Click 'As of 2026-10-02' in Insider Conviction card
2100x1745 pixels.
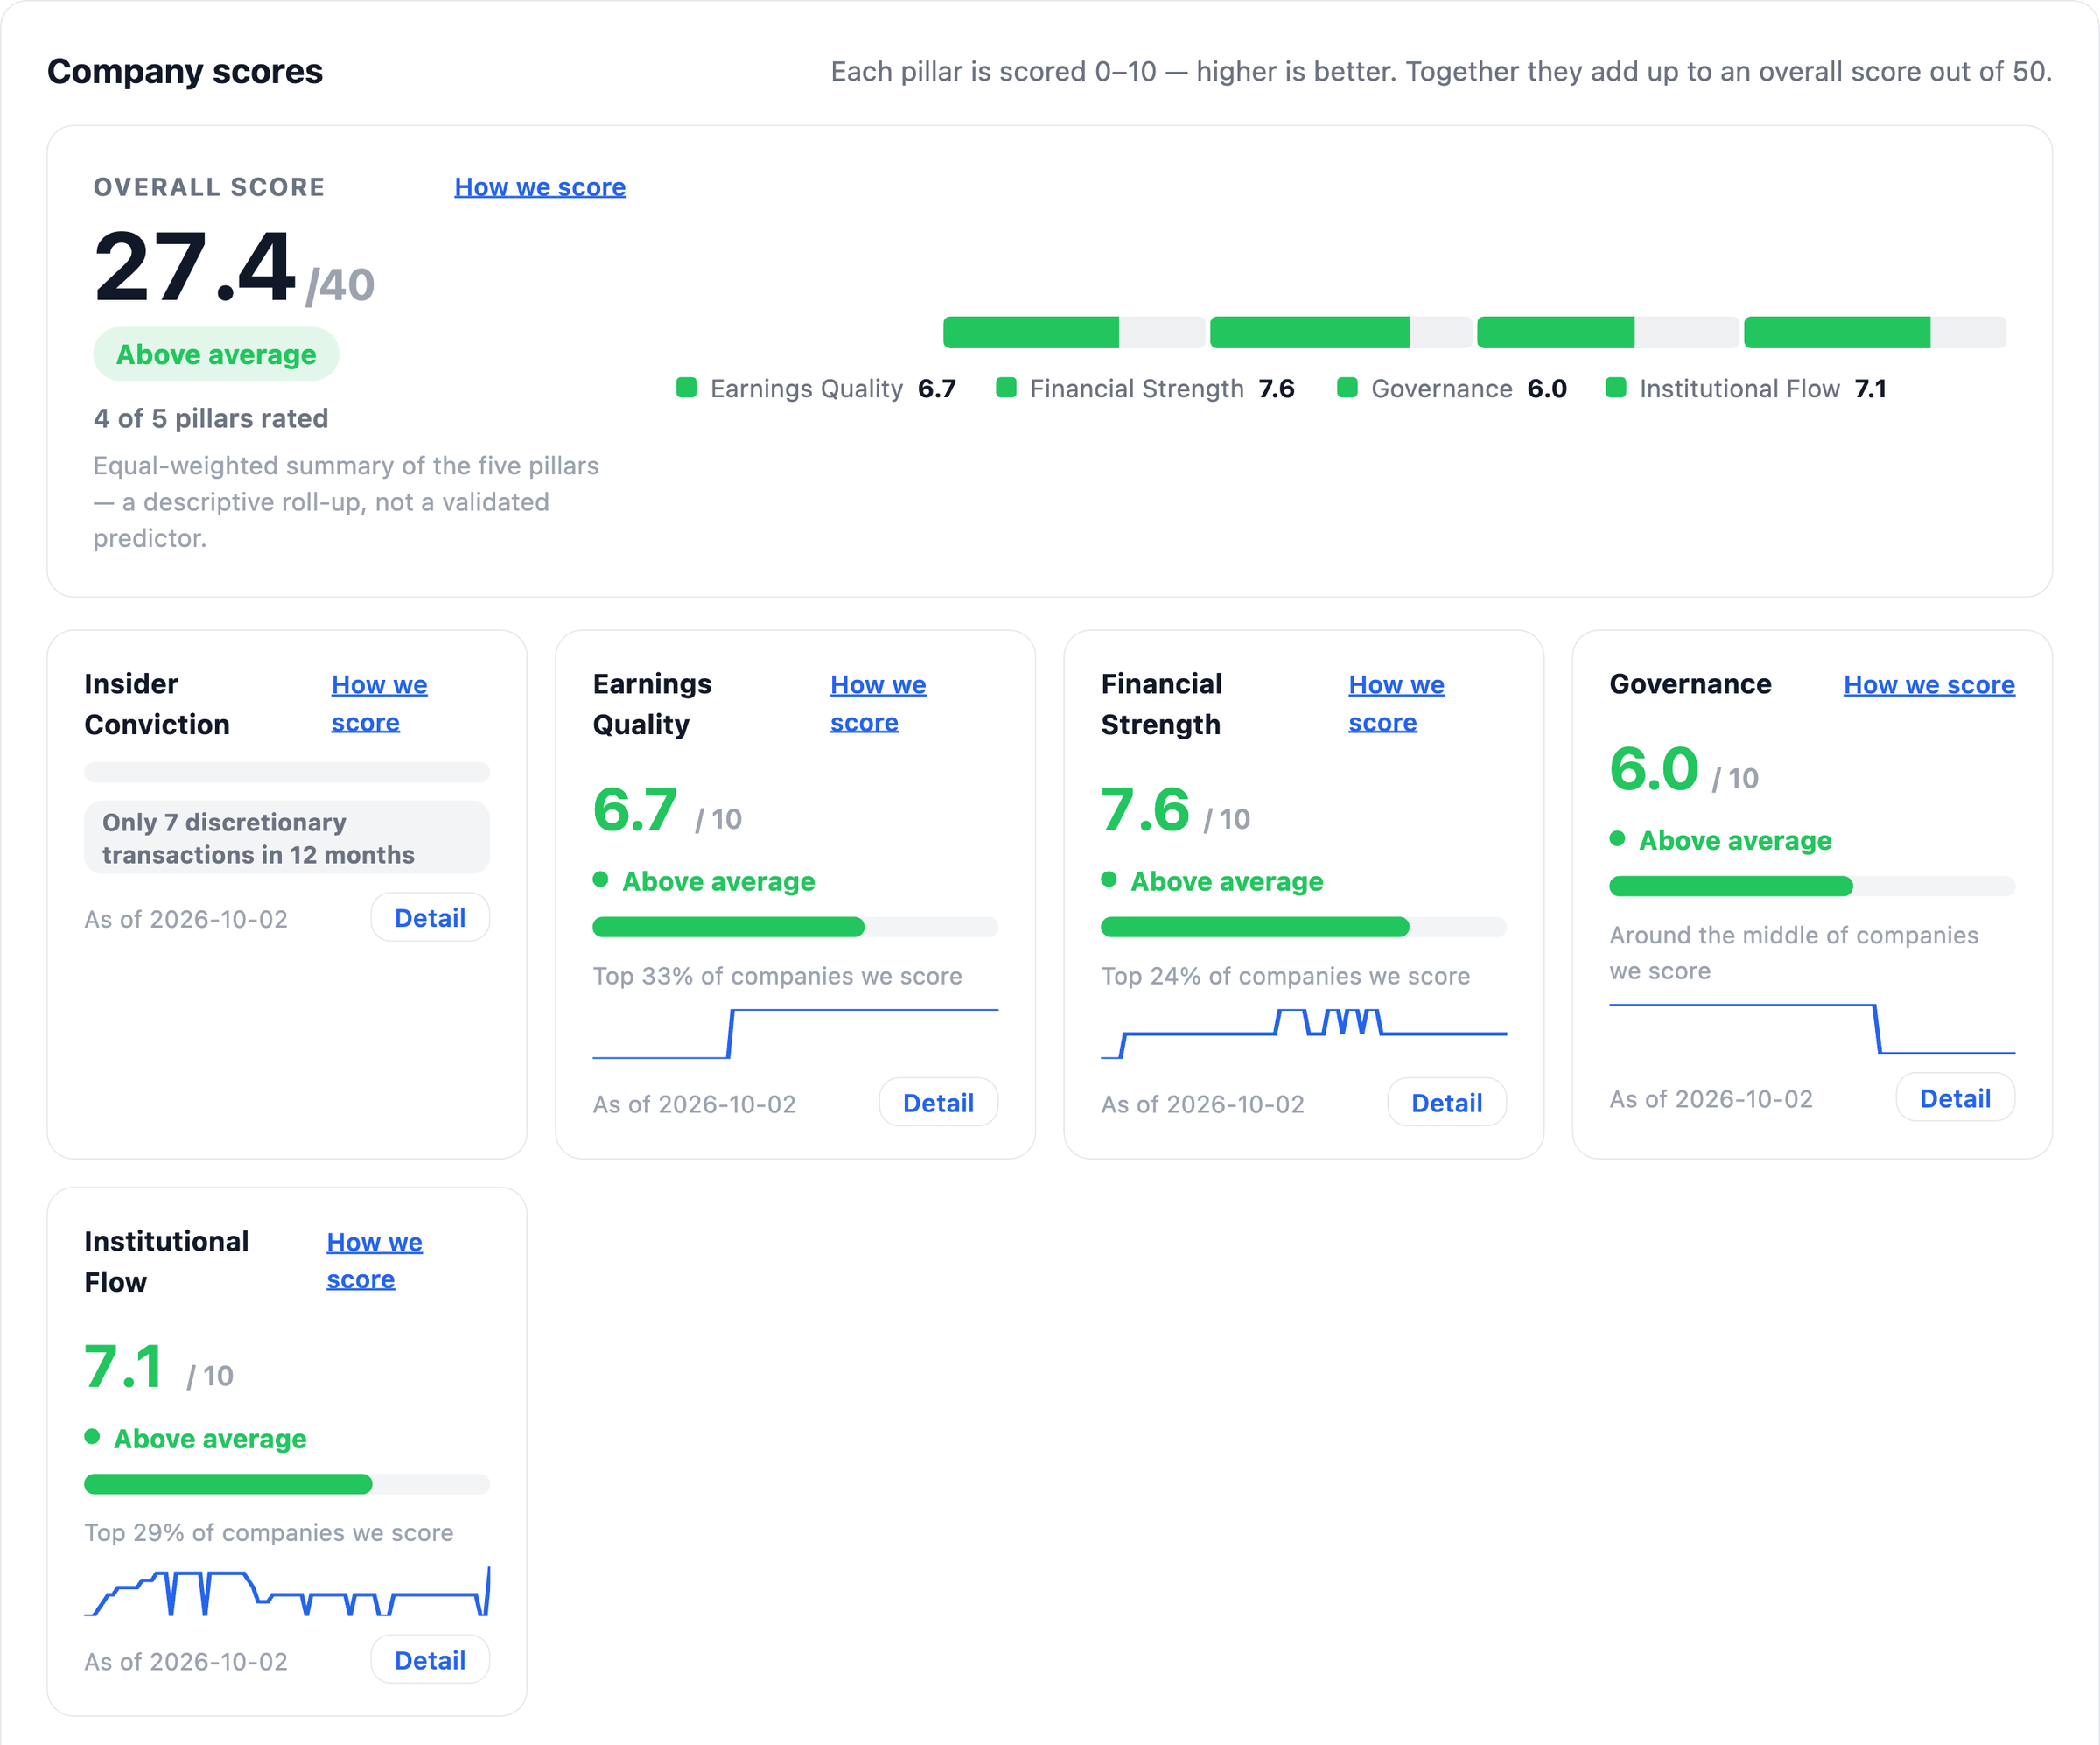click(186, 919)
